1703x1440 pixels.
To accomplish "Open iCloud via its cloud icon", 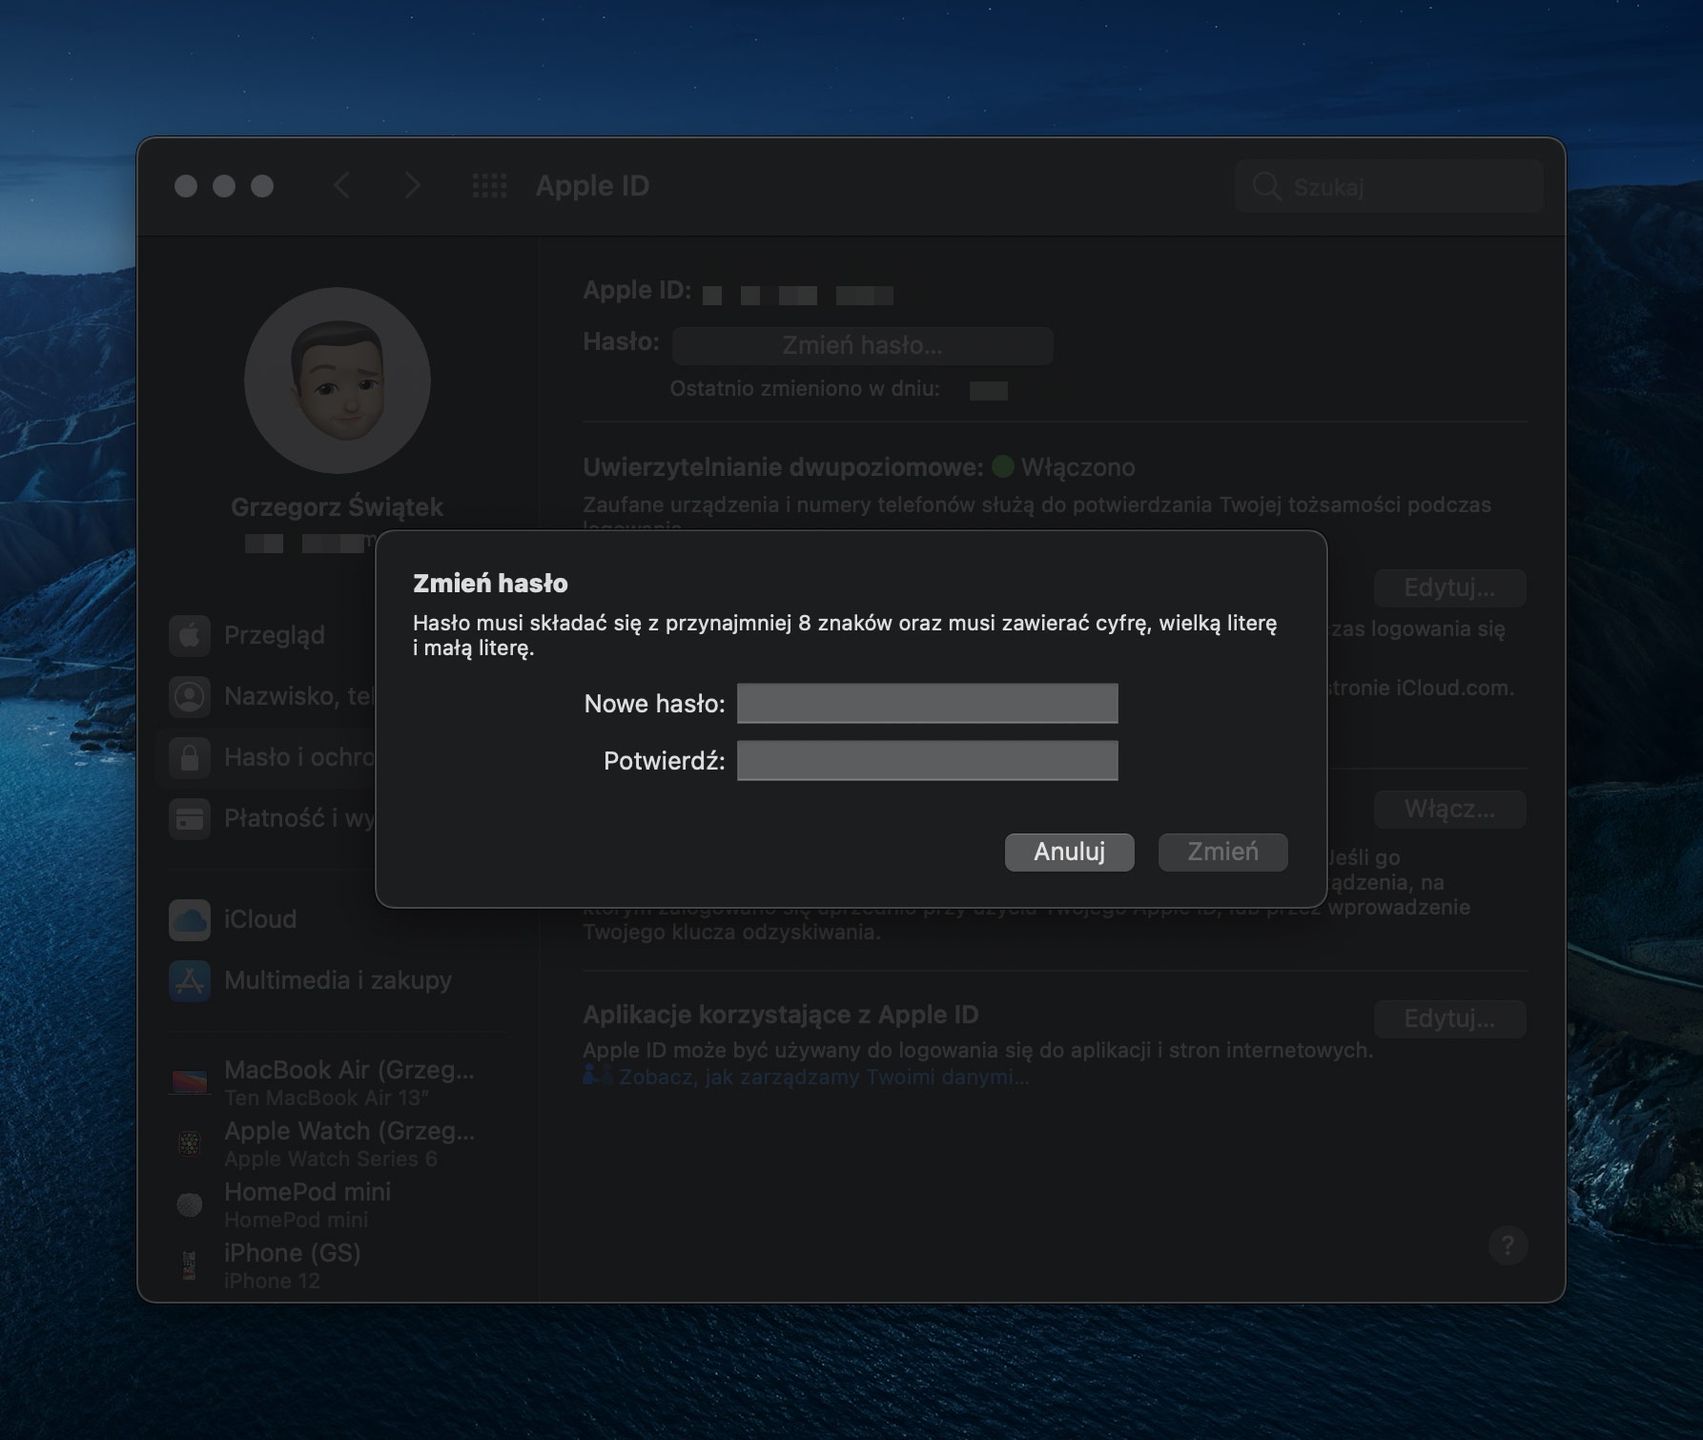I will [190, 919].
